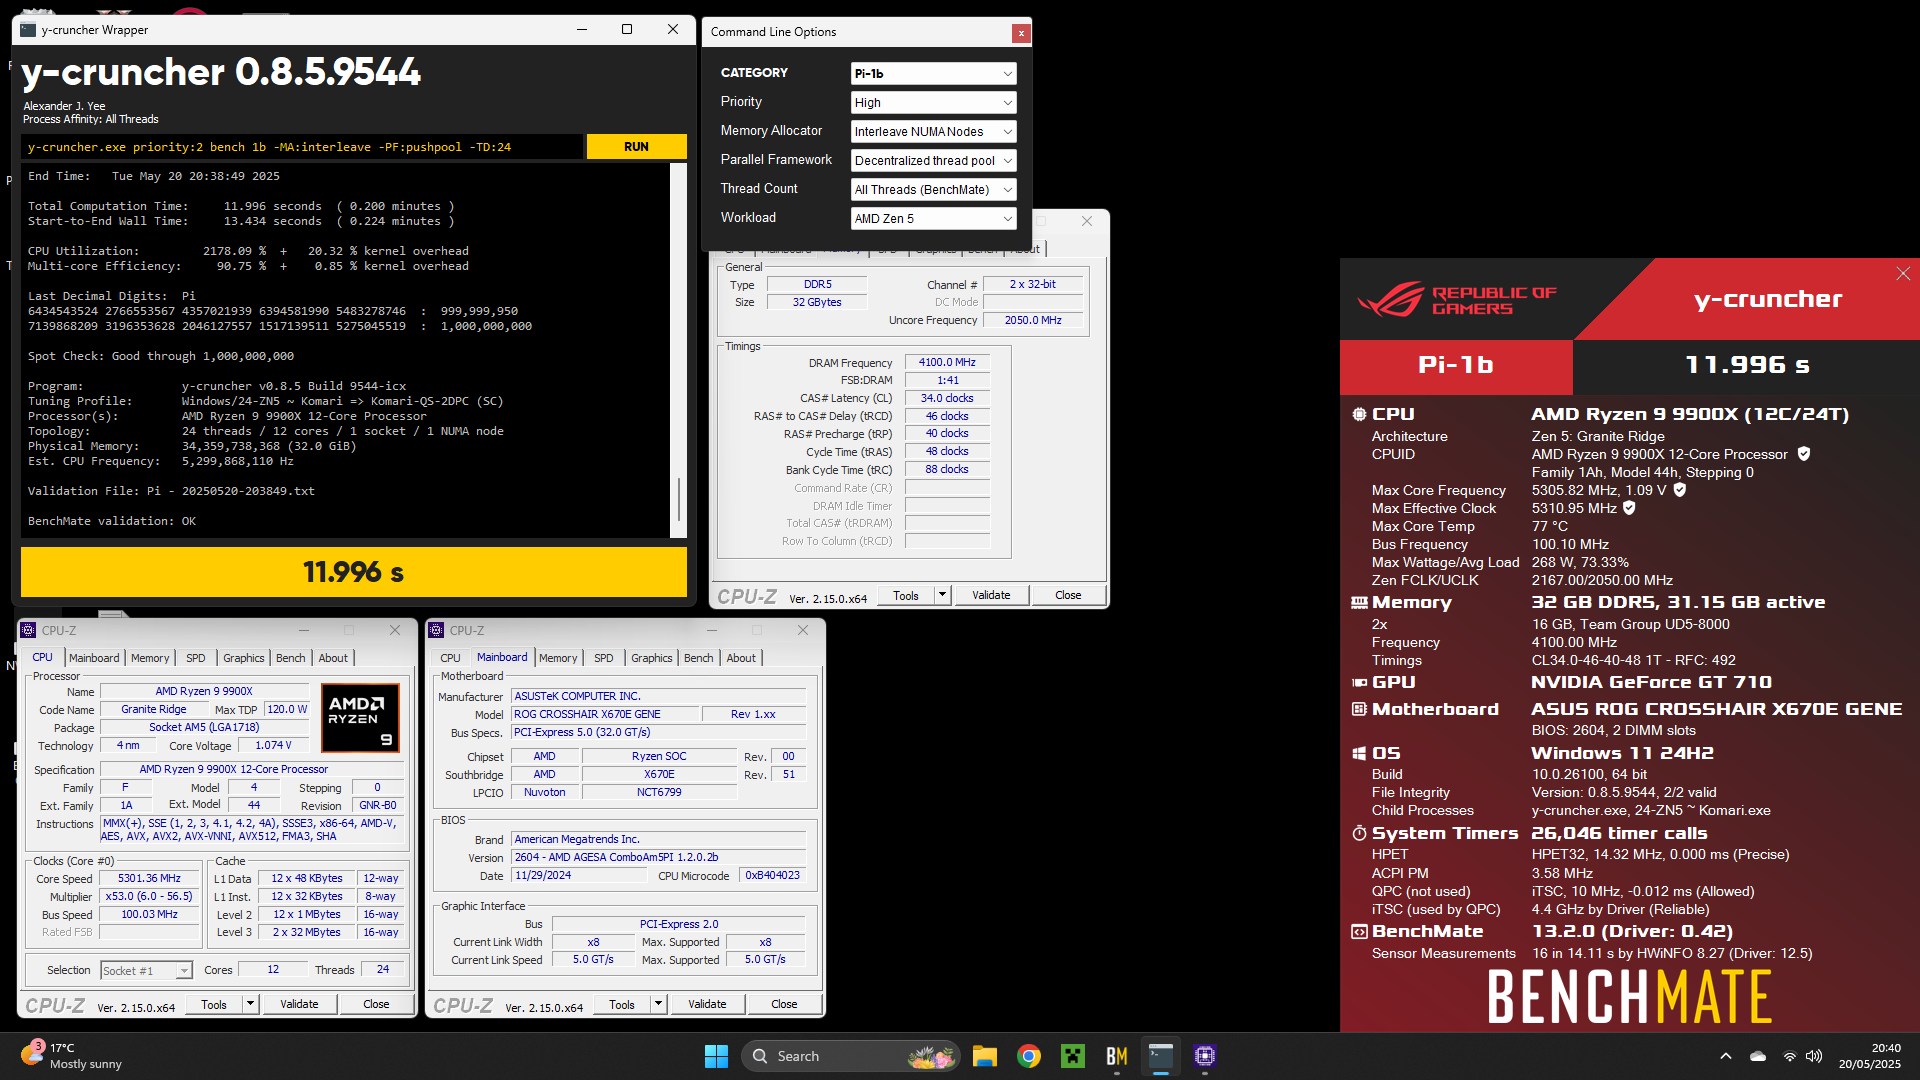Launch Google Chrome from the taskbar
Image resolution: width=1920 pixels, height=1080 pixels.
point(1029,1056)
